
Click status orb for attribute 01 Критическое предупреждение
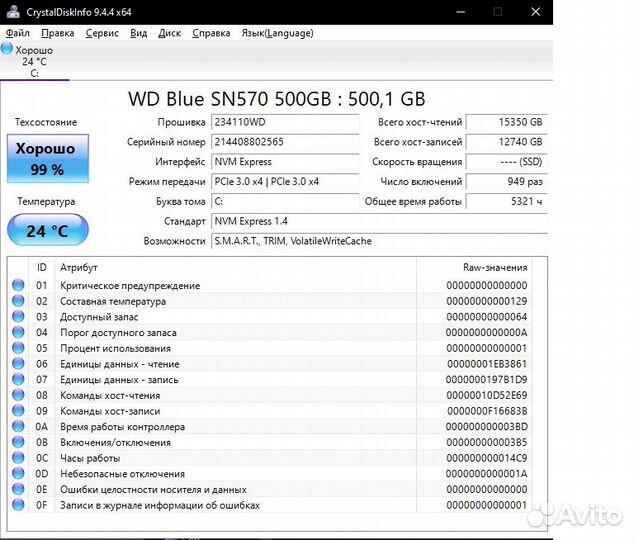point(18,285)
